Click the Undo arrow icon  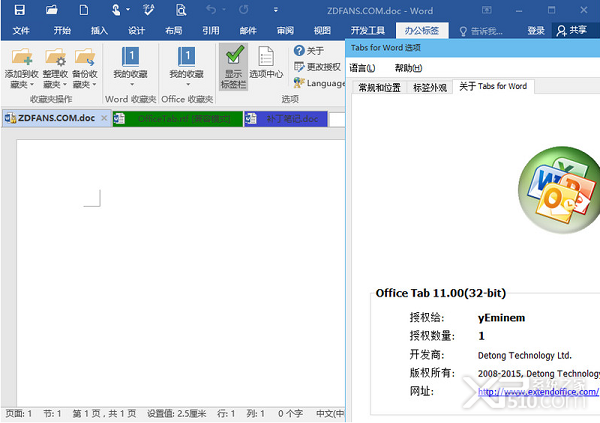coord(211,10)
